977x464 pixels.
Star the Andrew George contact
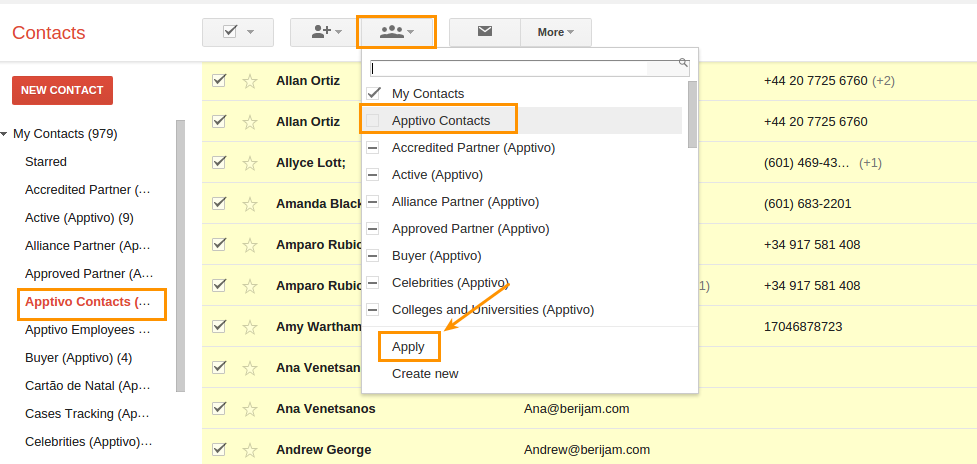pyautogui.click(x=250, y=450)
